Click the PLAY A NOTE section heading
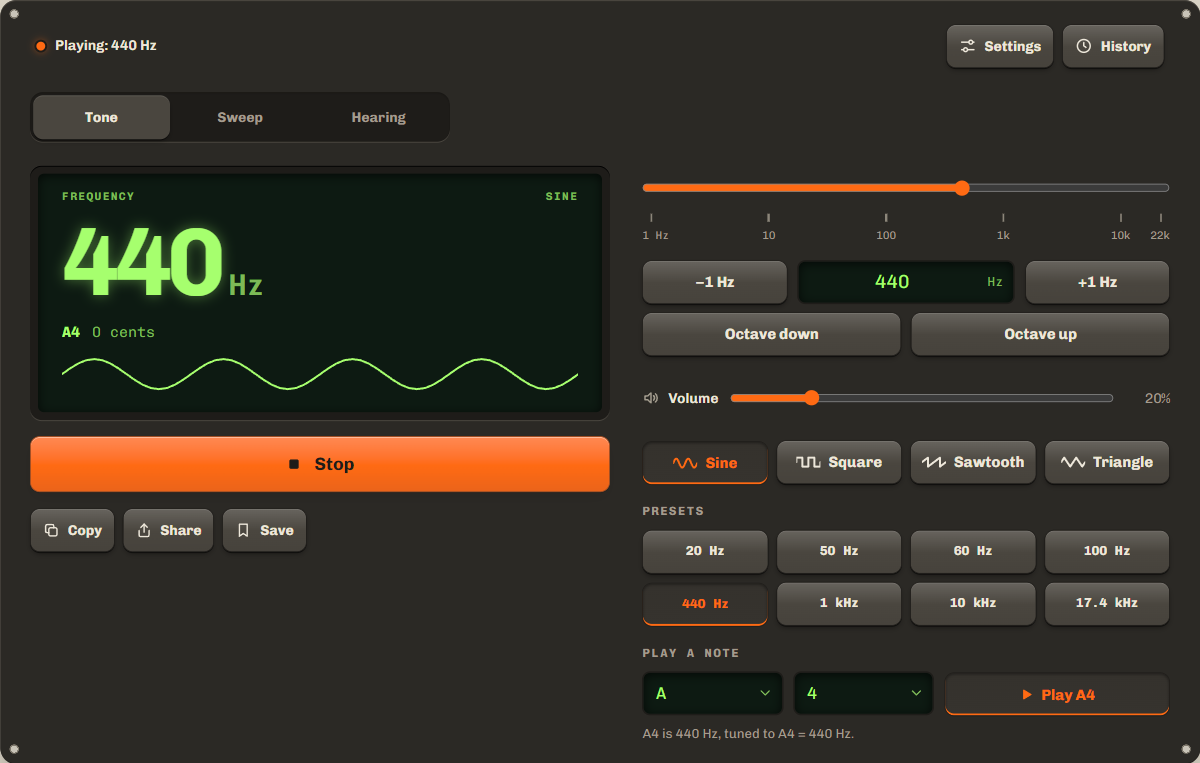The image size is (1200, 763). click(x=691, y=653)
